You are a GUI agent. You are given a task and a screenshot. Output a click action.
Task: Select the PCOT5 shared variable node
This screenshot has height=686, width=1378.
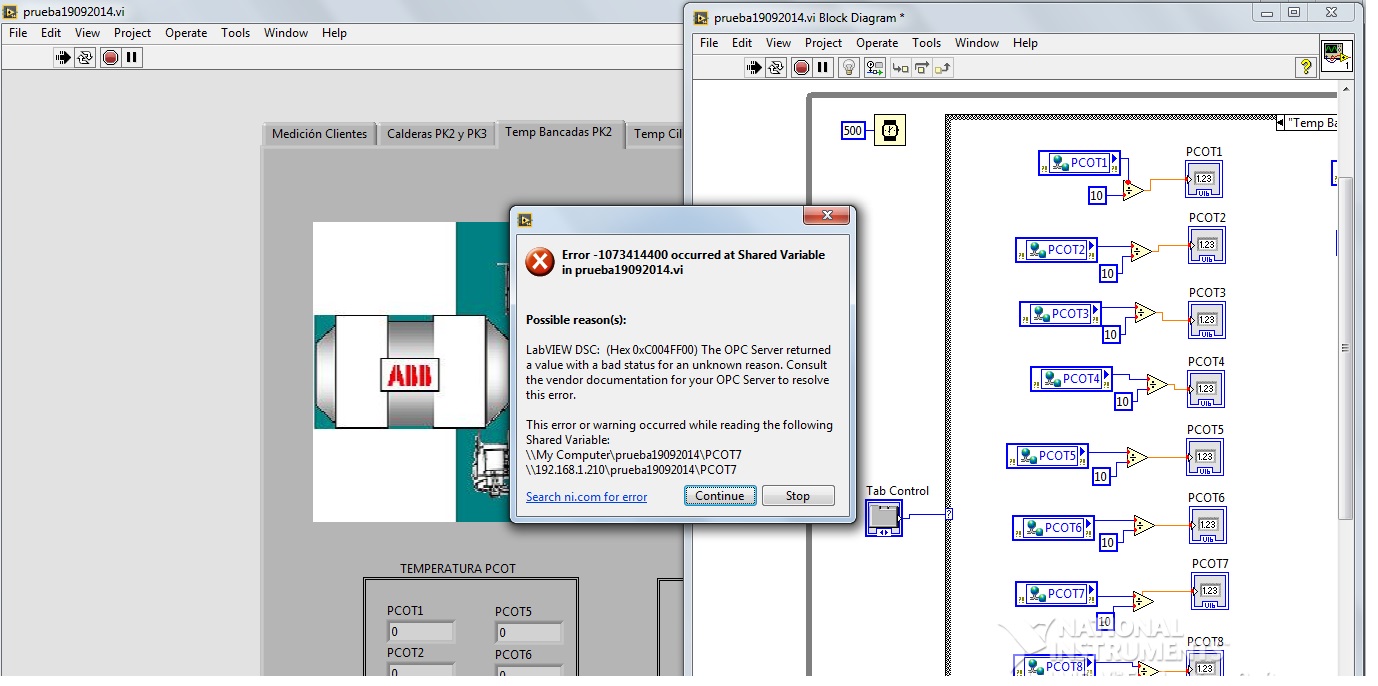(1047, 455)
